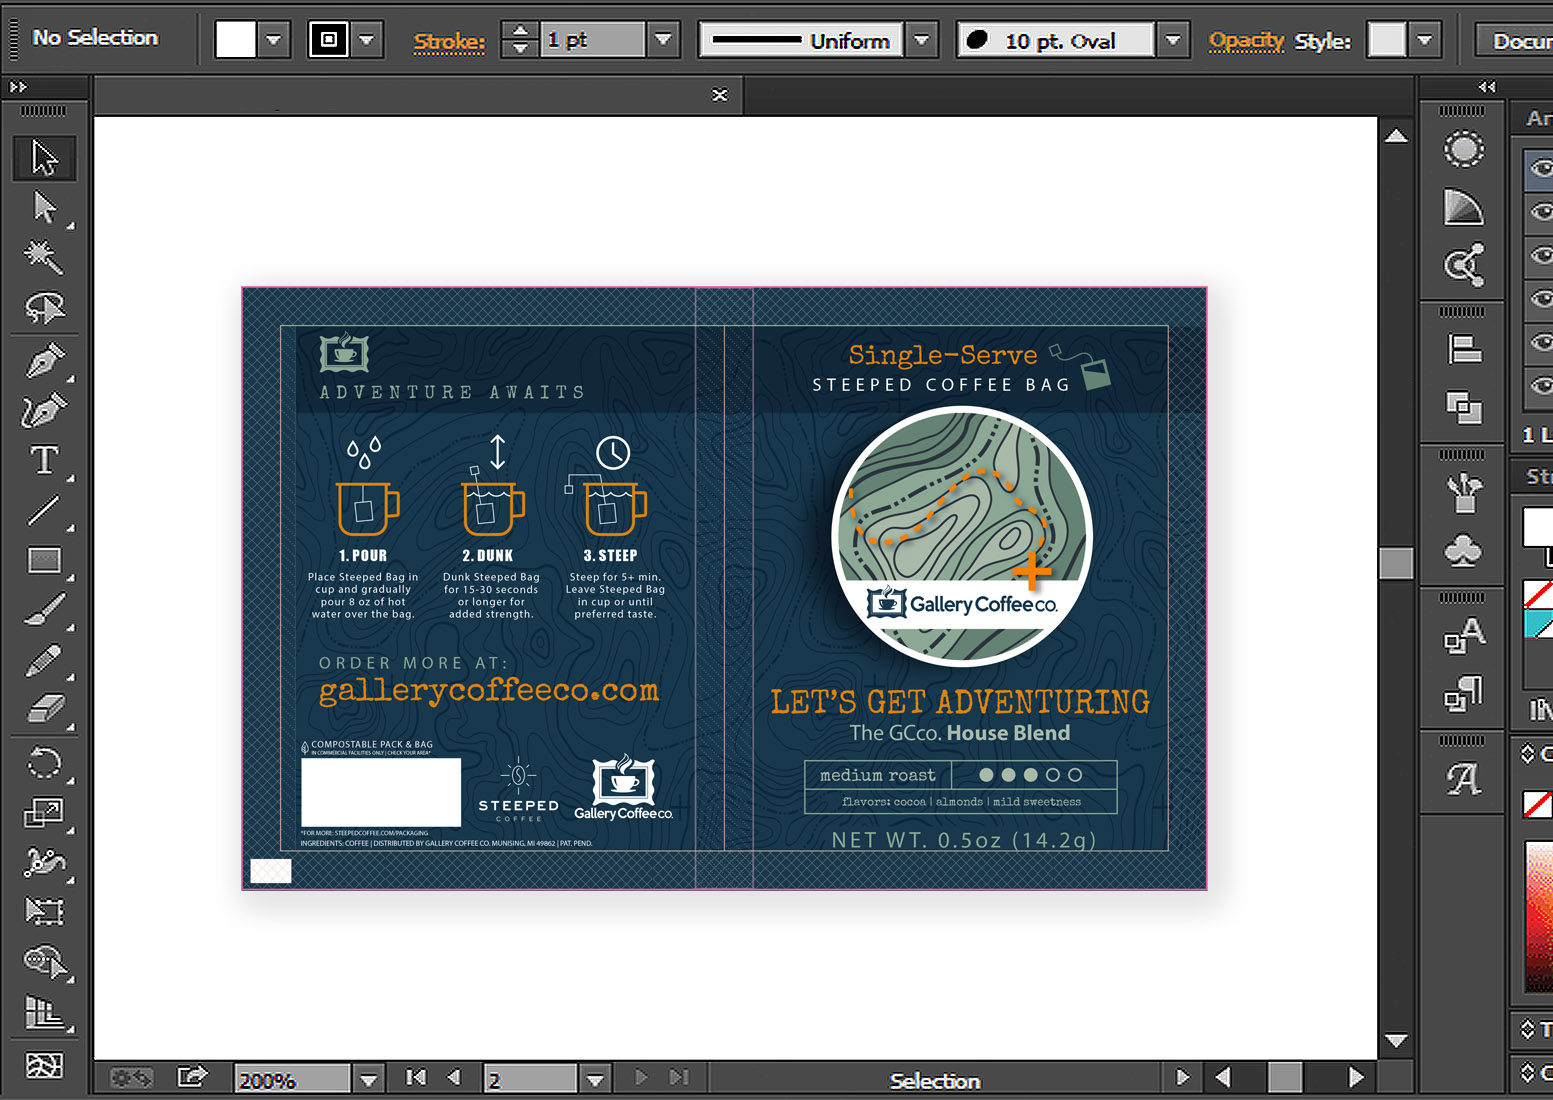Select the Column Graph tool
Viewport: 1553px width, 1100px height.
44,1012
